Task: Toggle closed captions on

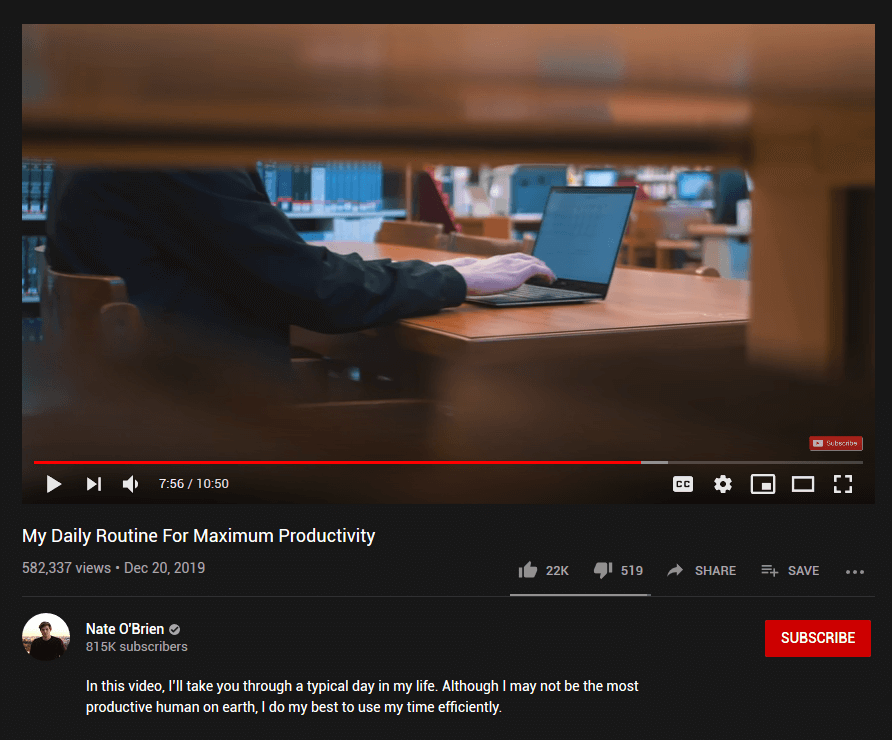Action: 683,484
